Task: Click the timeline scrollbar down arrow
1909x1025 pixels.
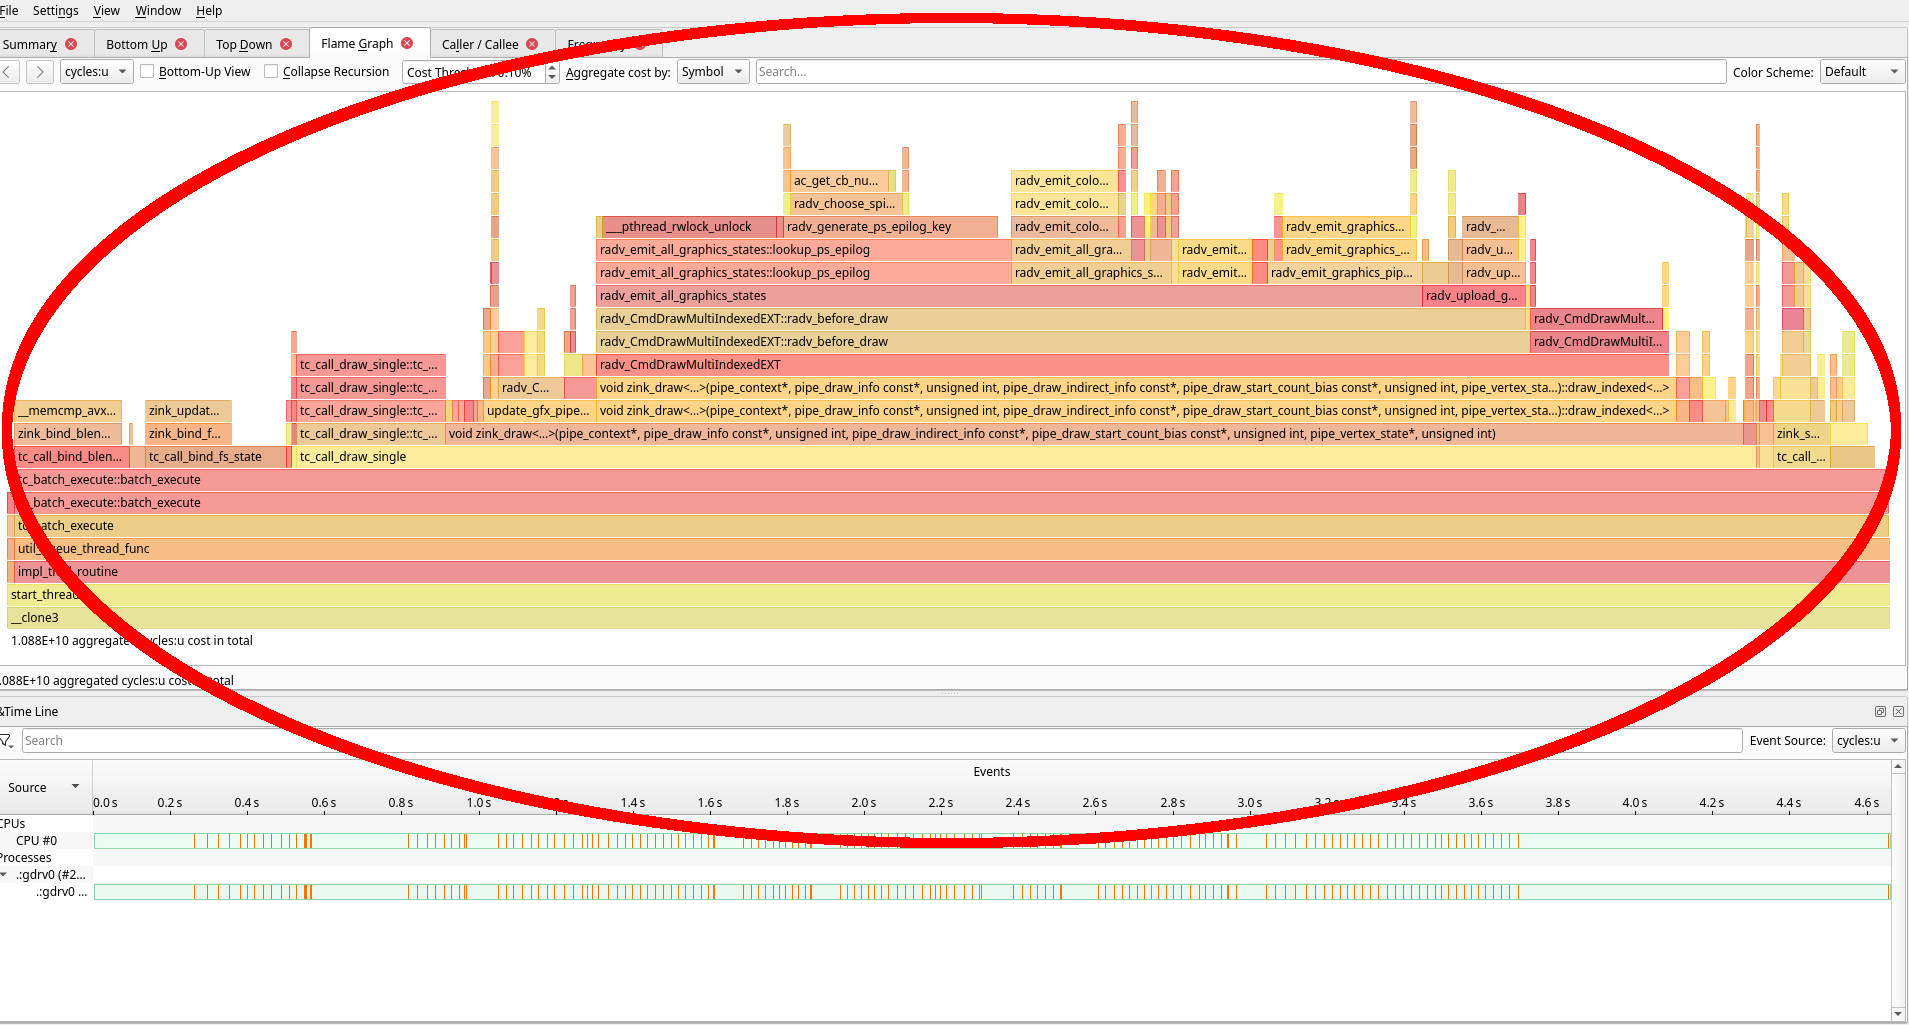Action: coord(1898,1013)
